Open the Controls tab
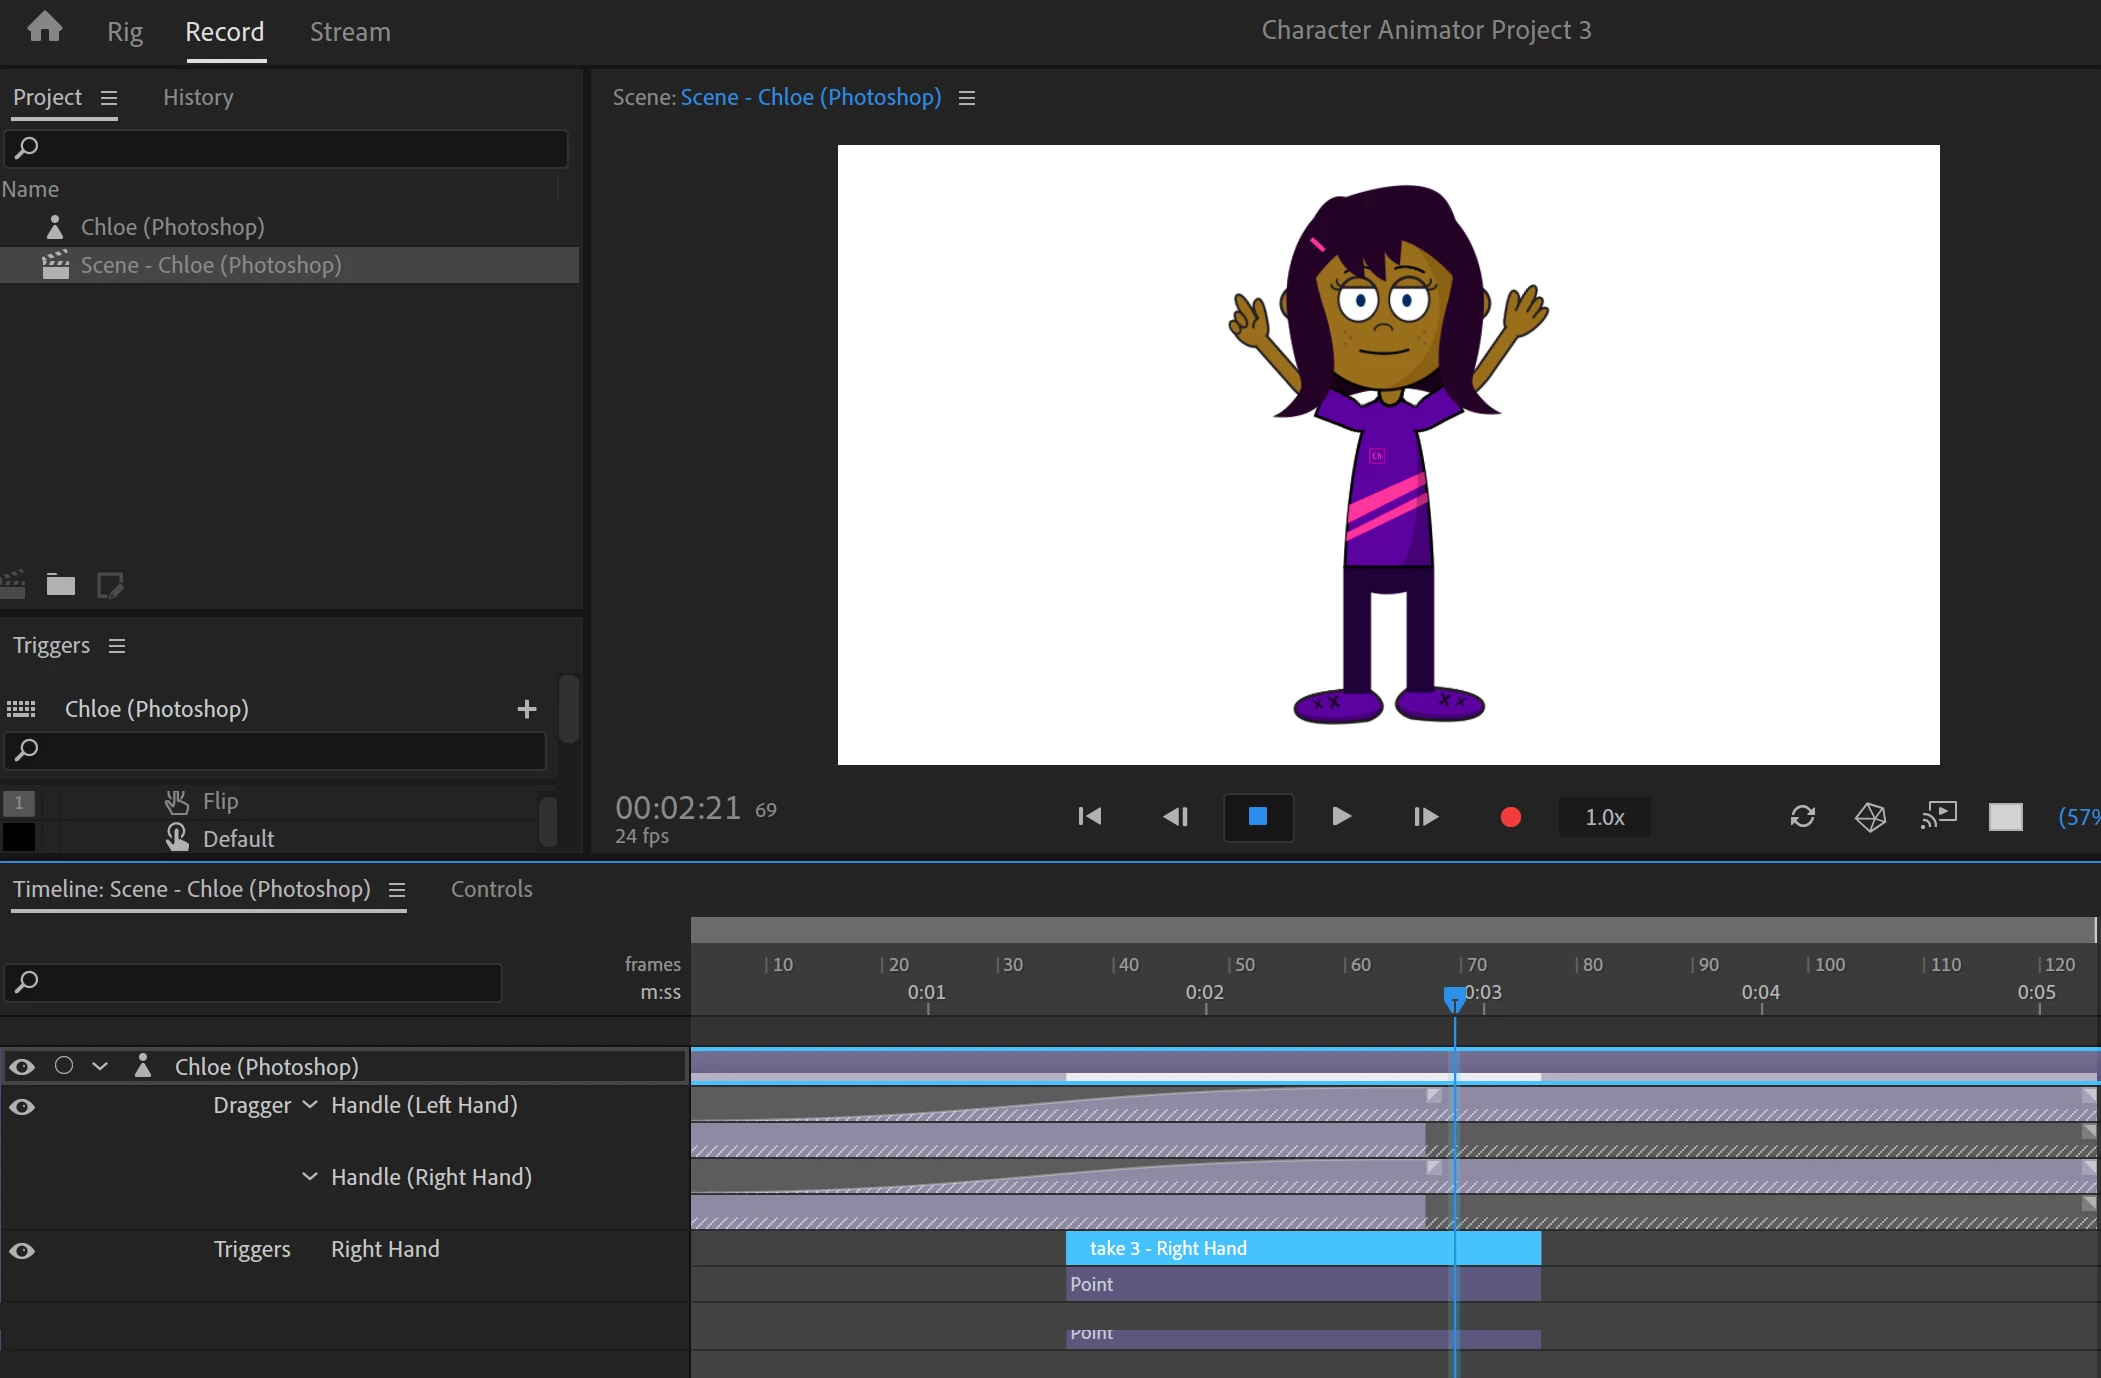Screen dimensions: 2101x1378 click(x=491, y=889)
